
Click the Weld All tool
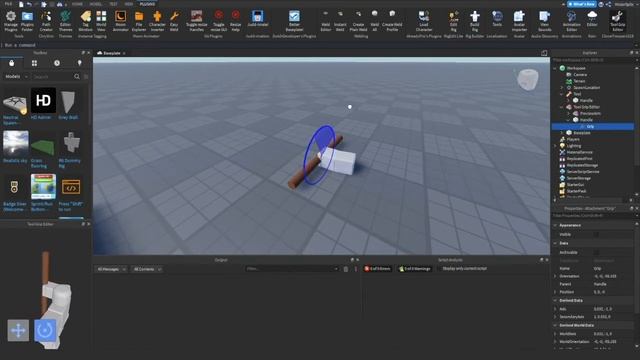coord(374,21)
